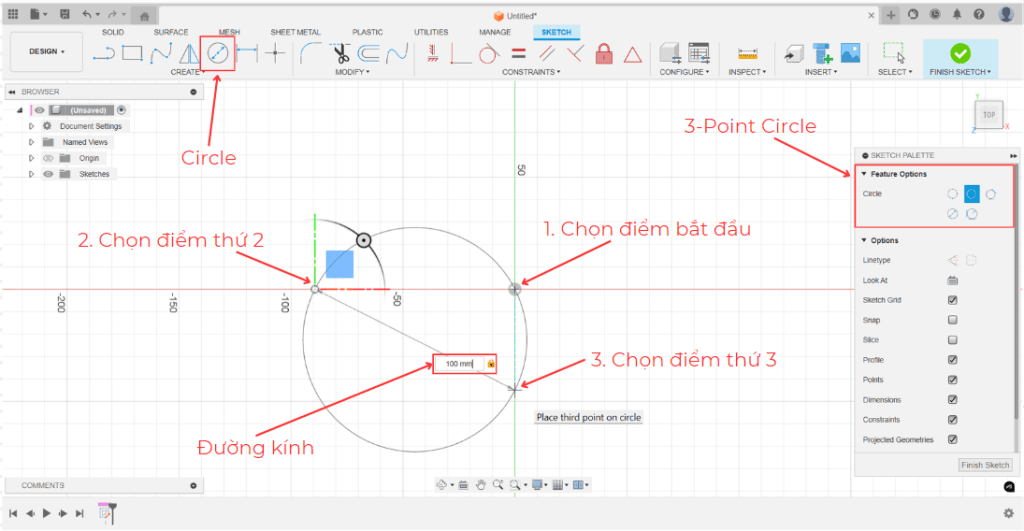Click the Insert image icon

pos(850,53)
